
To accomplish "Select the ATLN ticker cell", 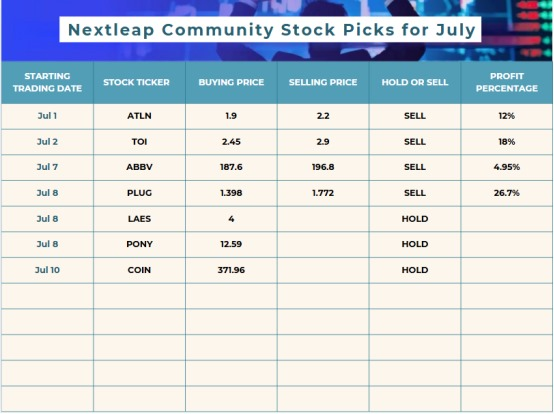I will (x=139, y=116).
